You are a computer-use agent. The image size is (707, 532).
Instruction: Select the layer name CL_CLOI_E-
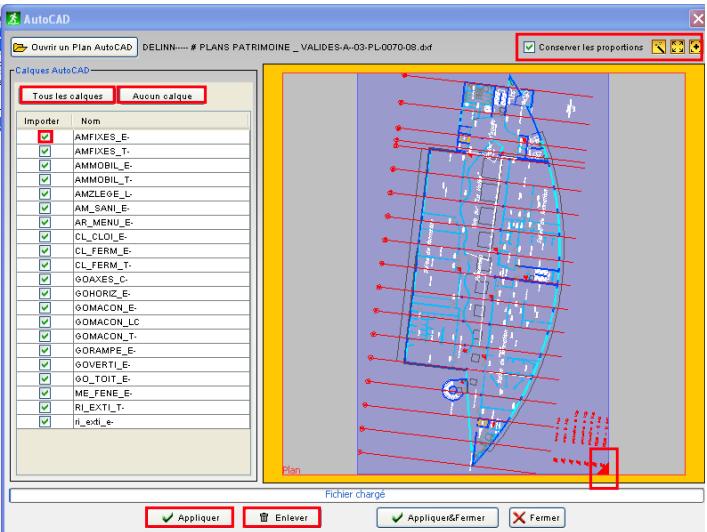[x=101, y=236]
